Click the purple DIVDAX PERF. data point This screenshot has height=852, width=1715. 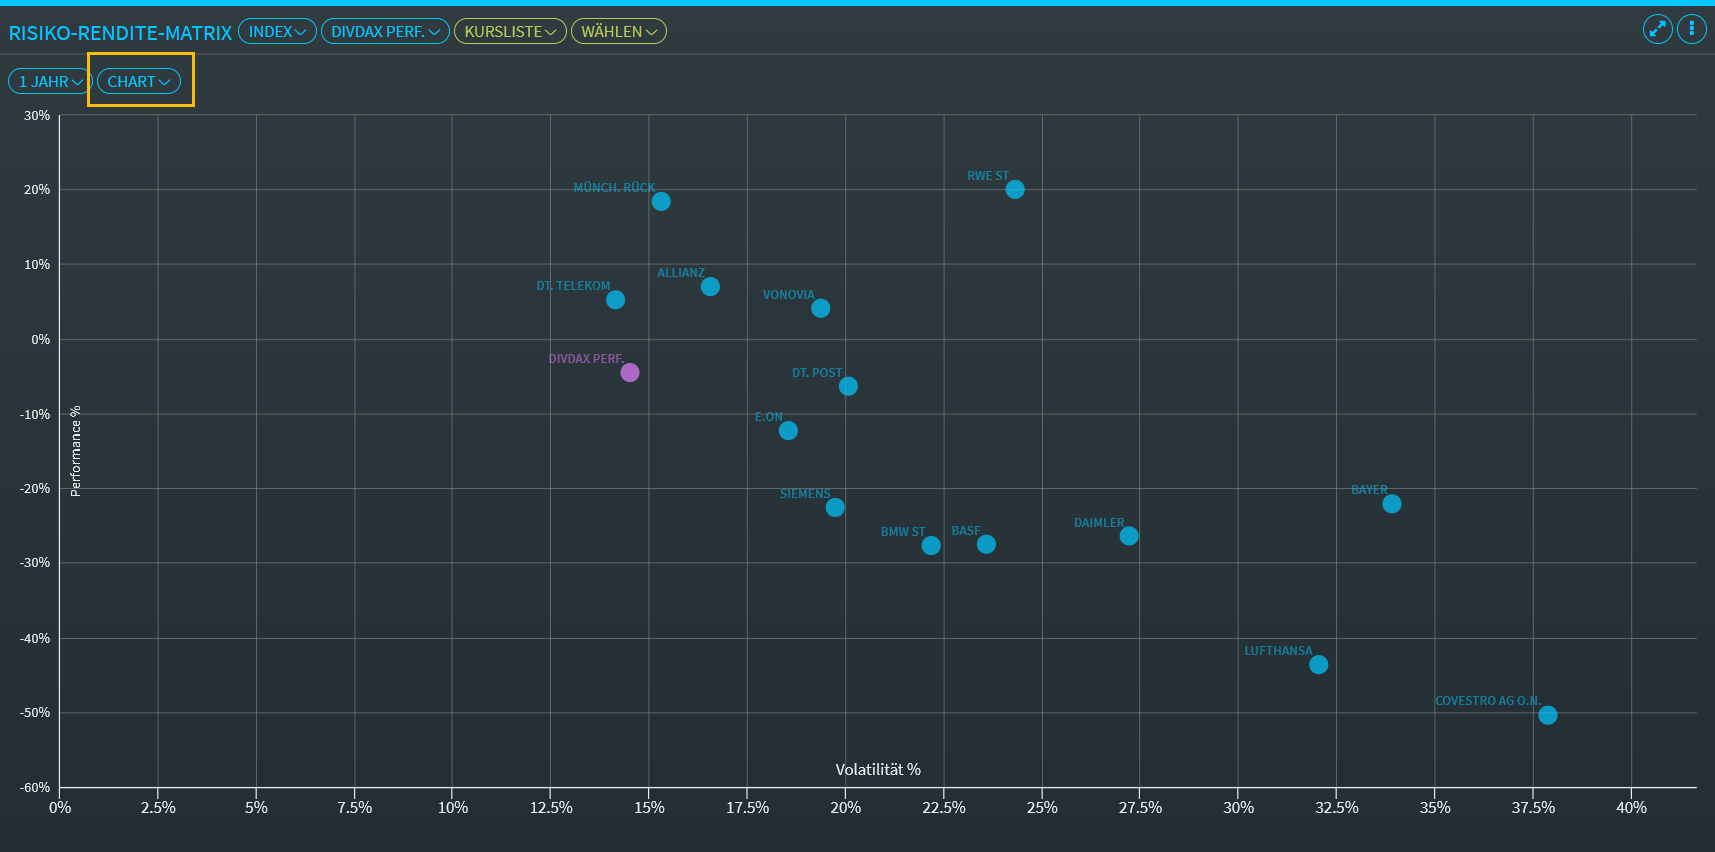tap(629, 373)
